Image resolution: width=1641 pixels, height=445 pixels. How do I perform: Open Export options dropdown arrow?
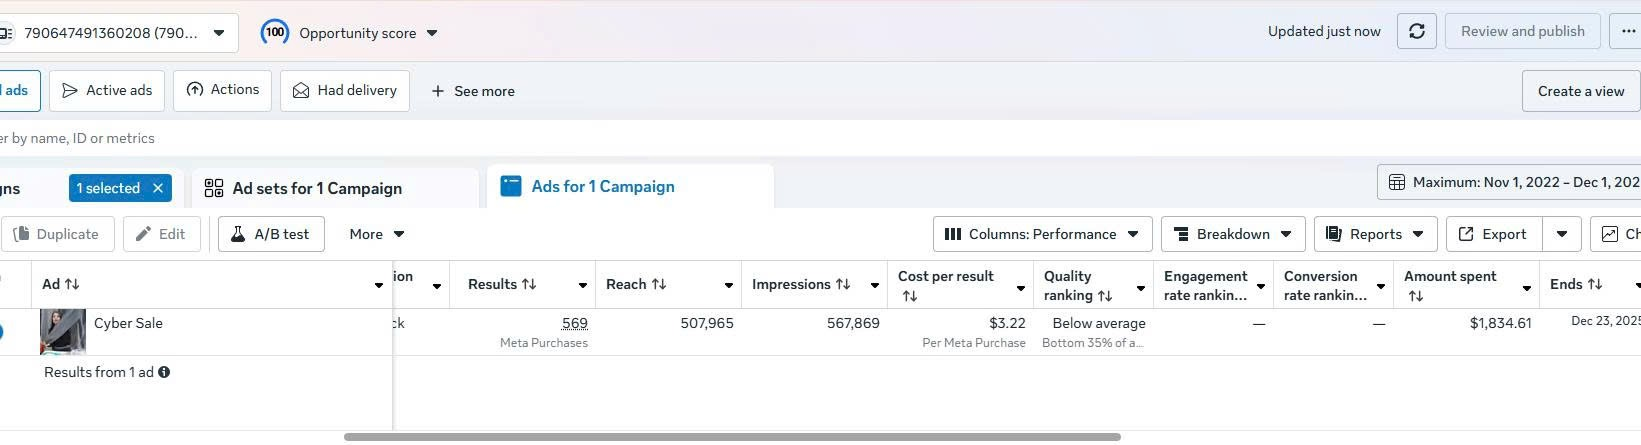[x=1562, y=234]
